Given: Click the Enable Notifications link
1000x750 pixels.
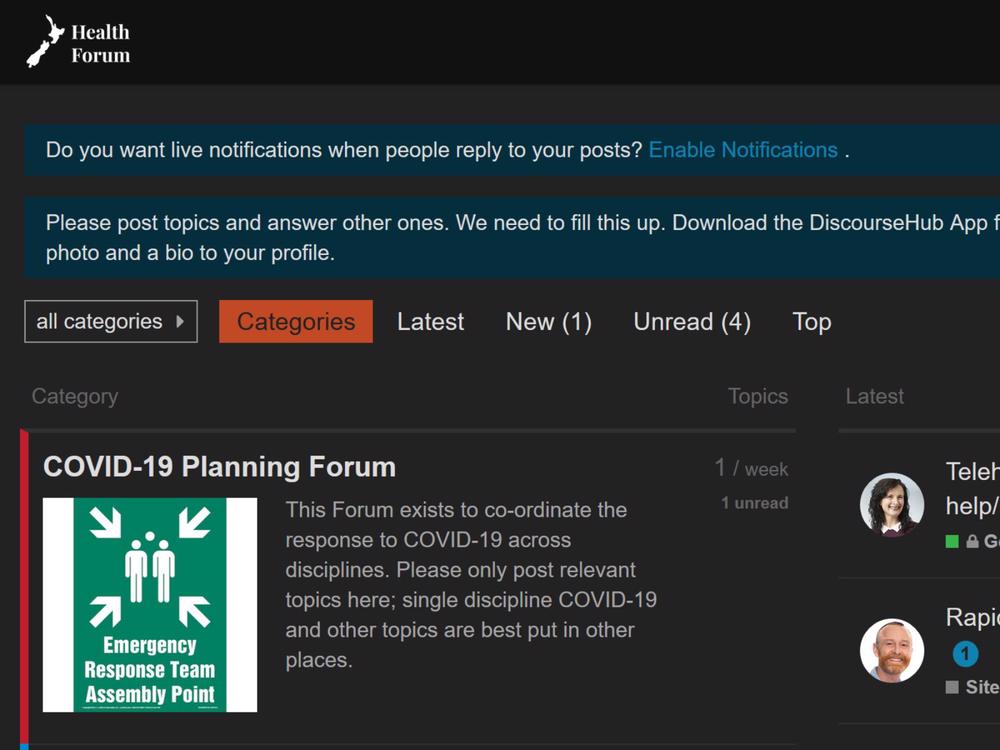Looking at the screenshot, I should (x=743, y=150).
